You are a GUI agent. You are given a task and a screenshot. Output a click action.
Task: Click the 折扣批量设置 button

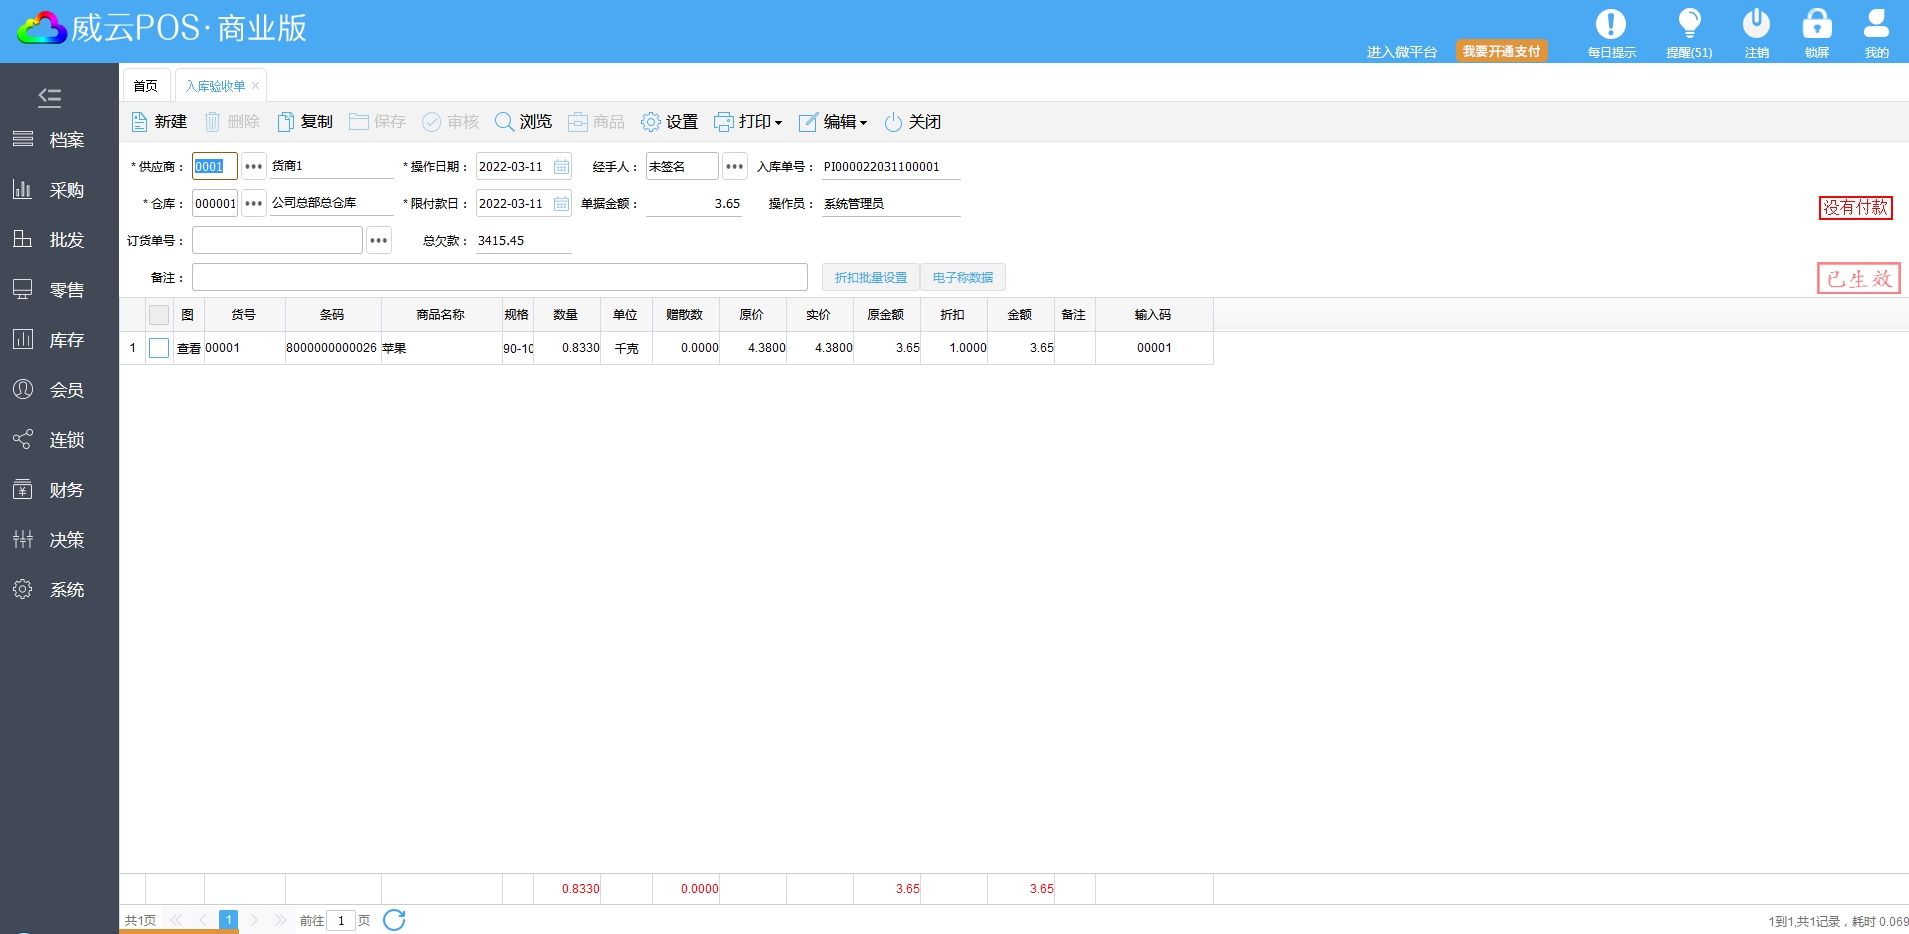870,278
